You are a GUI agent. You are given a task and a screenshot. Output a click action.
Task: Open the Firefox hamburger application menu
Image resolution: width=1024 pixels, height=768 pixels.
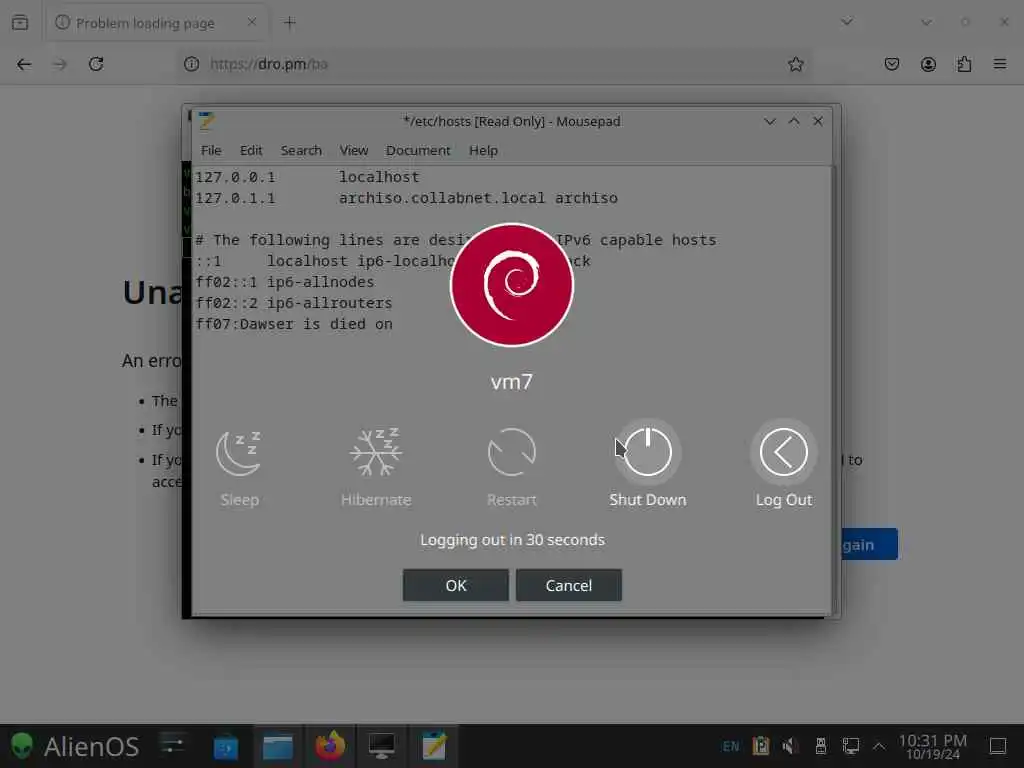[x=1000, y=64]
